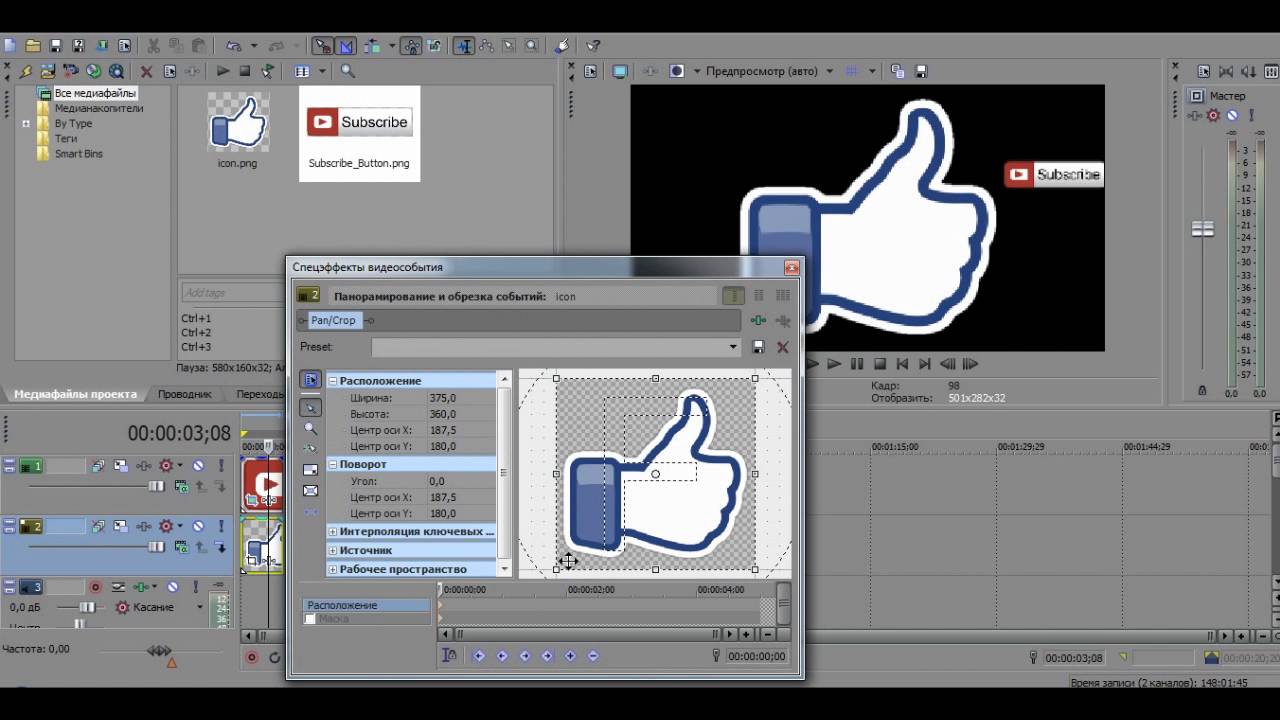1280x720 pixels.
Task: Click the media search magnifier icon
Action: click(347, 72)
